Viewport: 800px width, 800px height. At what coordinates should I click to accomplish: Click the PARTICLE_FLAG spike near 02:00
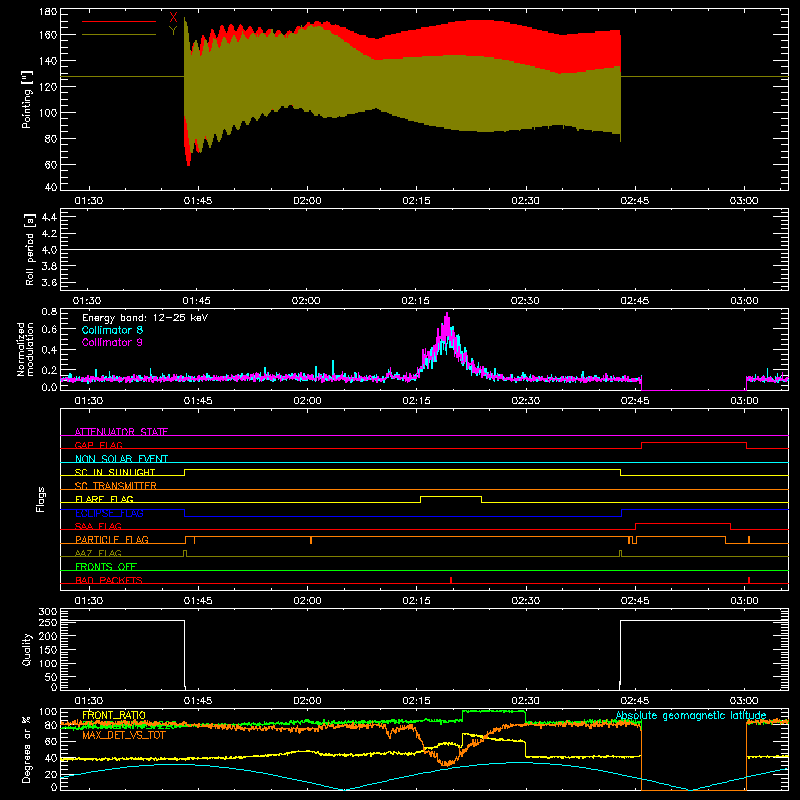coord(311,540)
